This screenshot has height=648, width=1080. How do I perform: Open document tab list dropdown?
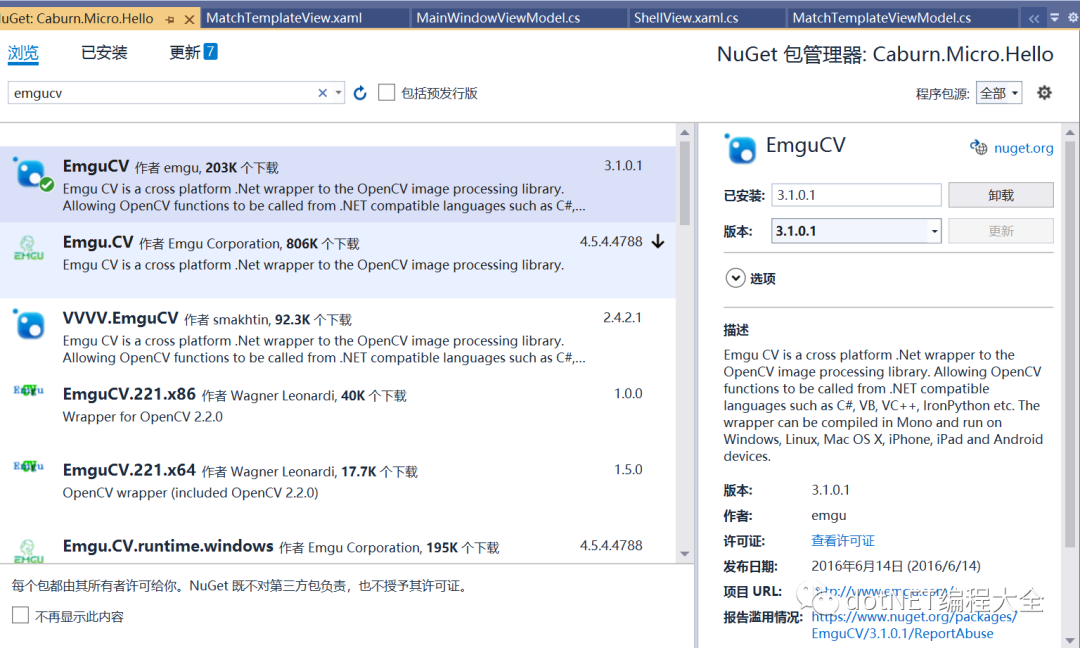pos(1054,19)
